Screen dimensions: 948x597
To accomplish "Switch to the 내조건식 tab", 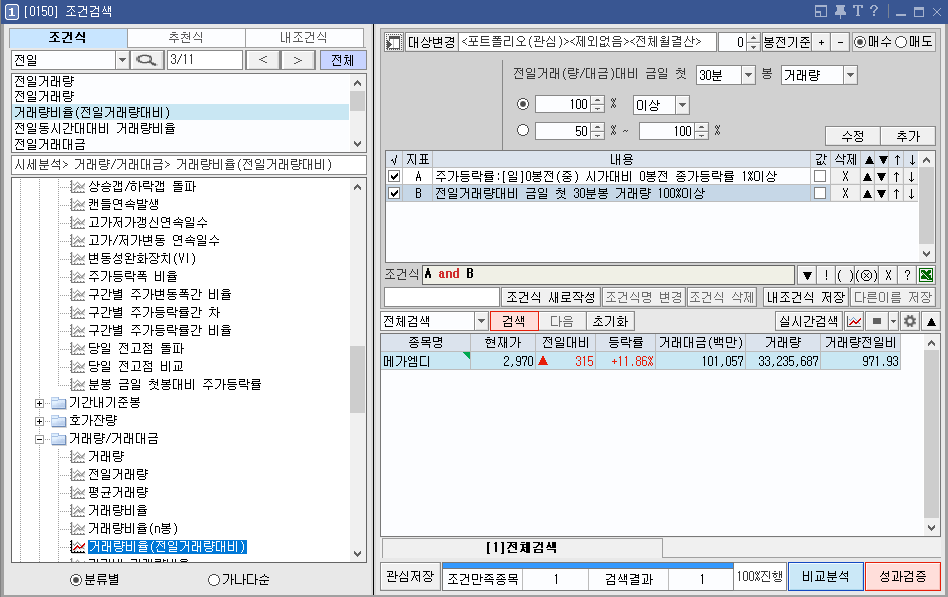I will (x=304, y=38).
